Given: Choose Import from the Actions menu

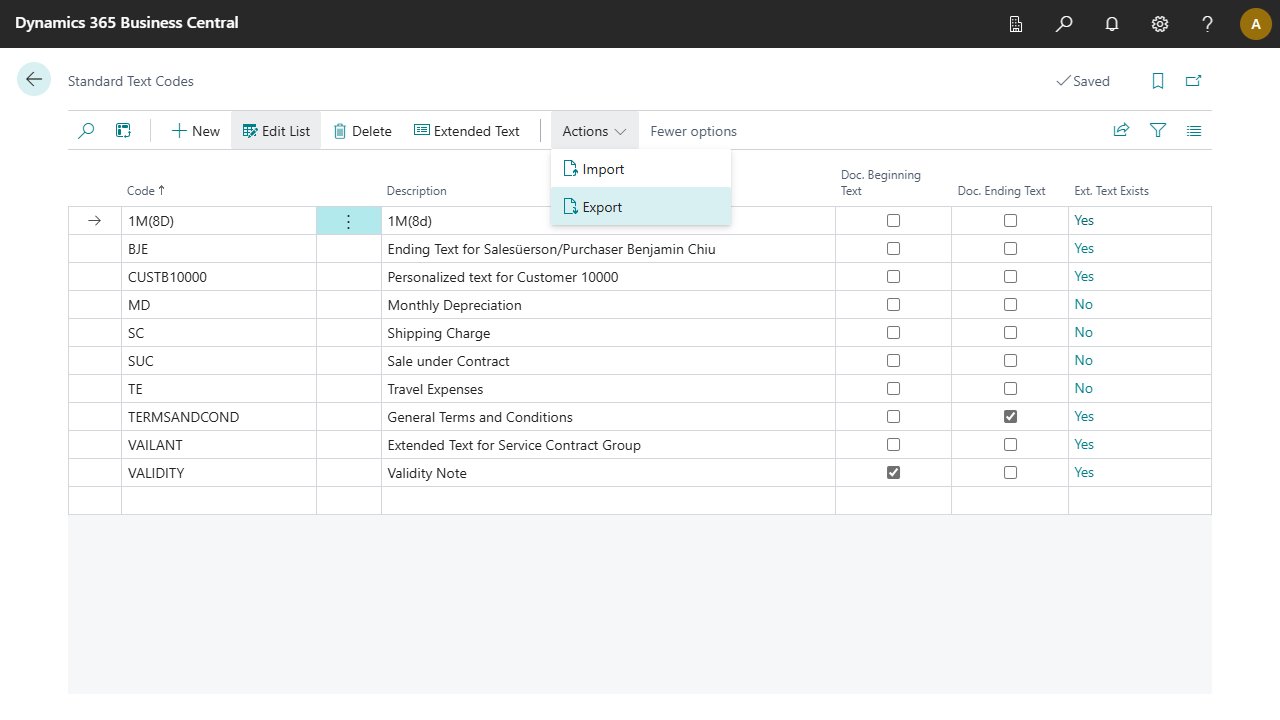Looking at the screenshot, I should [603, 169].
